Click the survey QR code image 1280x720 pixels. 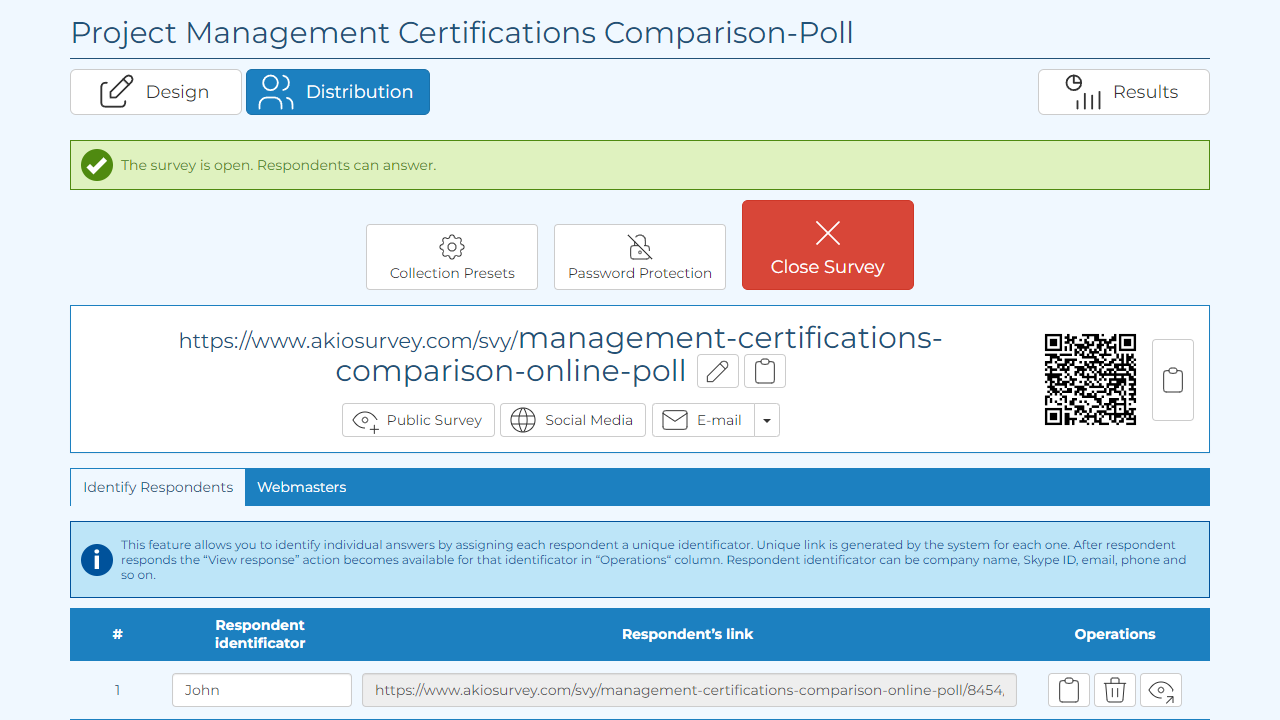[x=1091, y=380]
